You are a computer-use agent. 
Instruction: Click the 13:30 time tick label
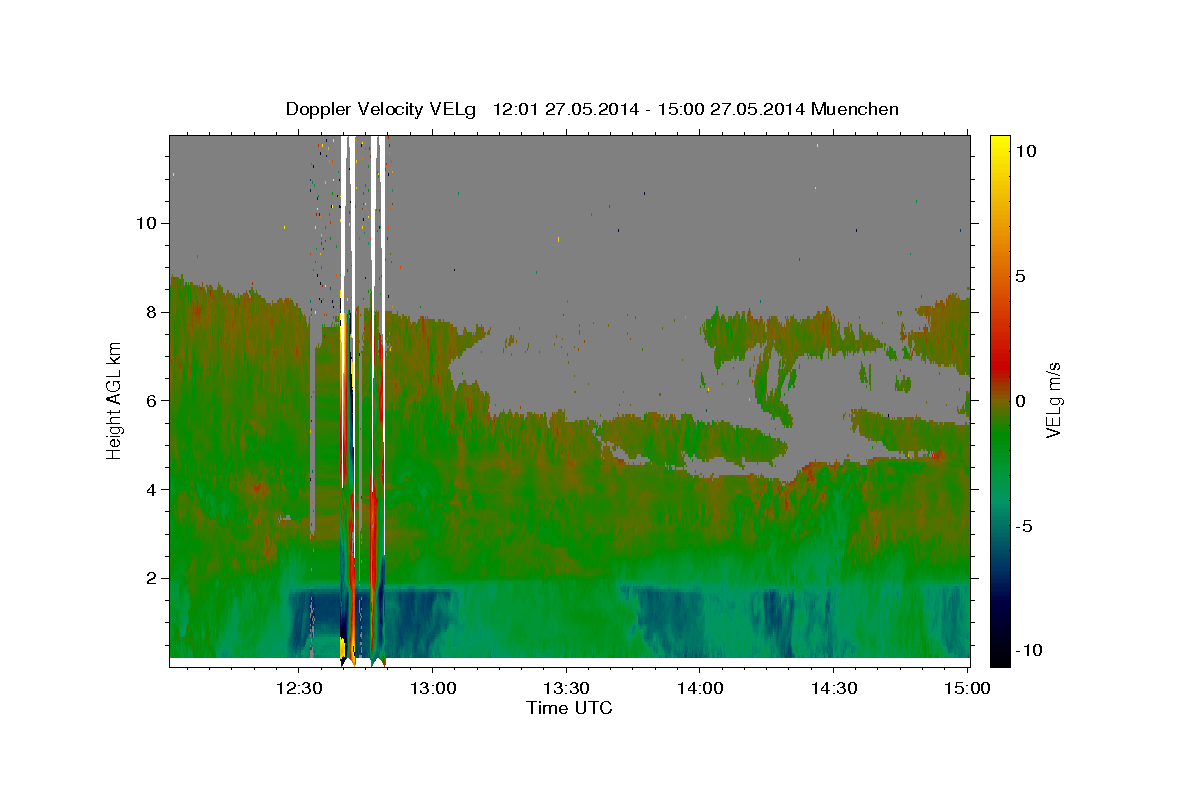(566, 688)
